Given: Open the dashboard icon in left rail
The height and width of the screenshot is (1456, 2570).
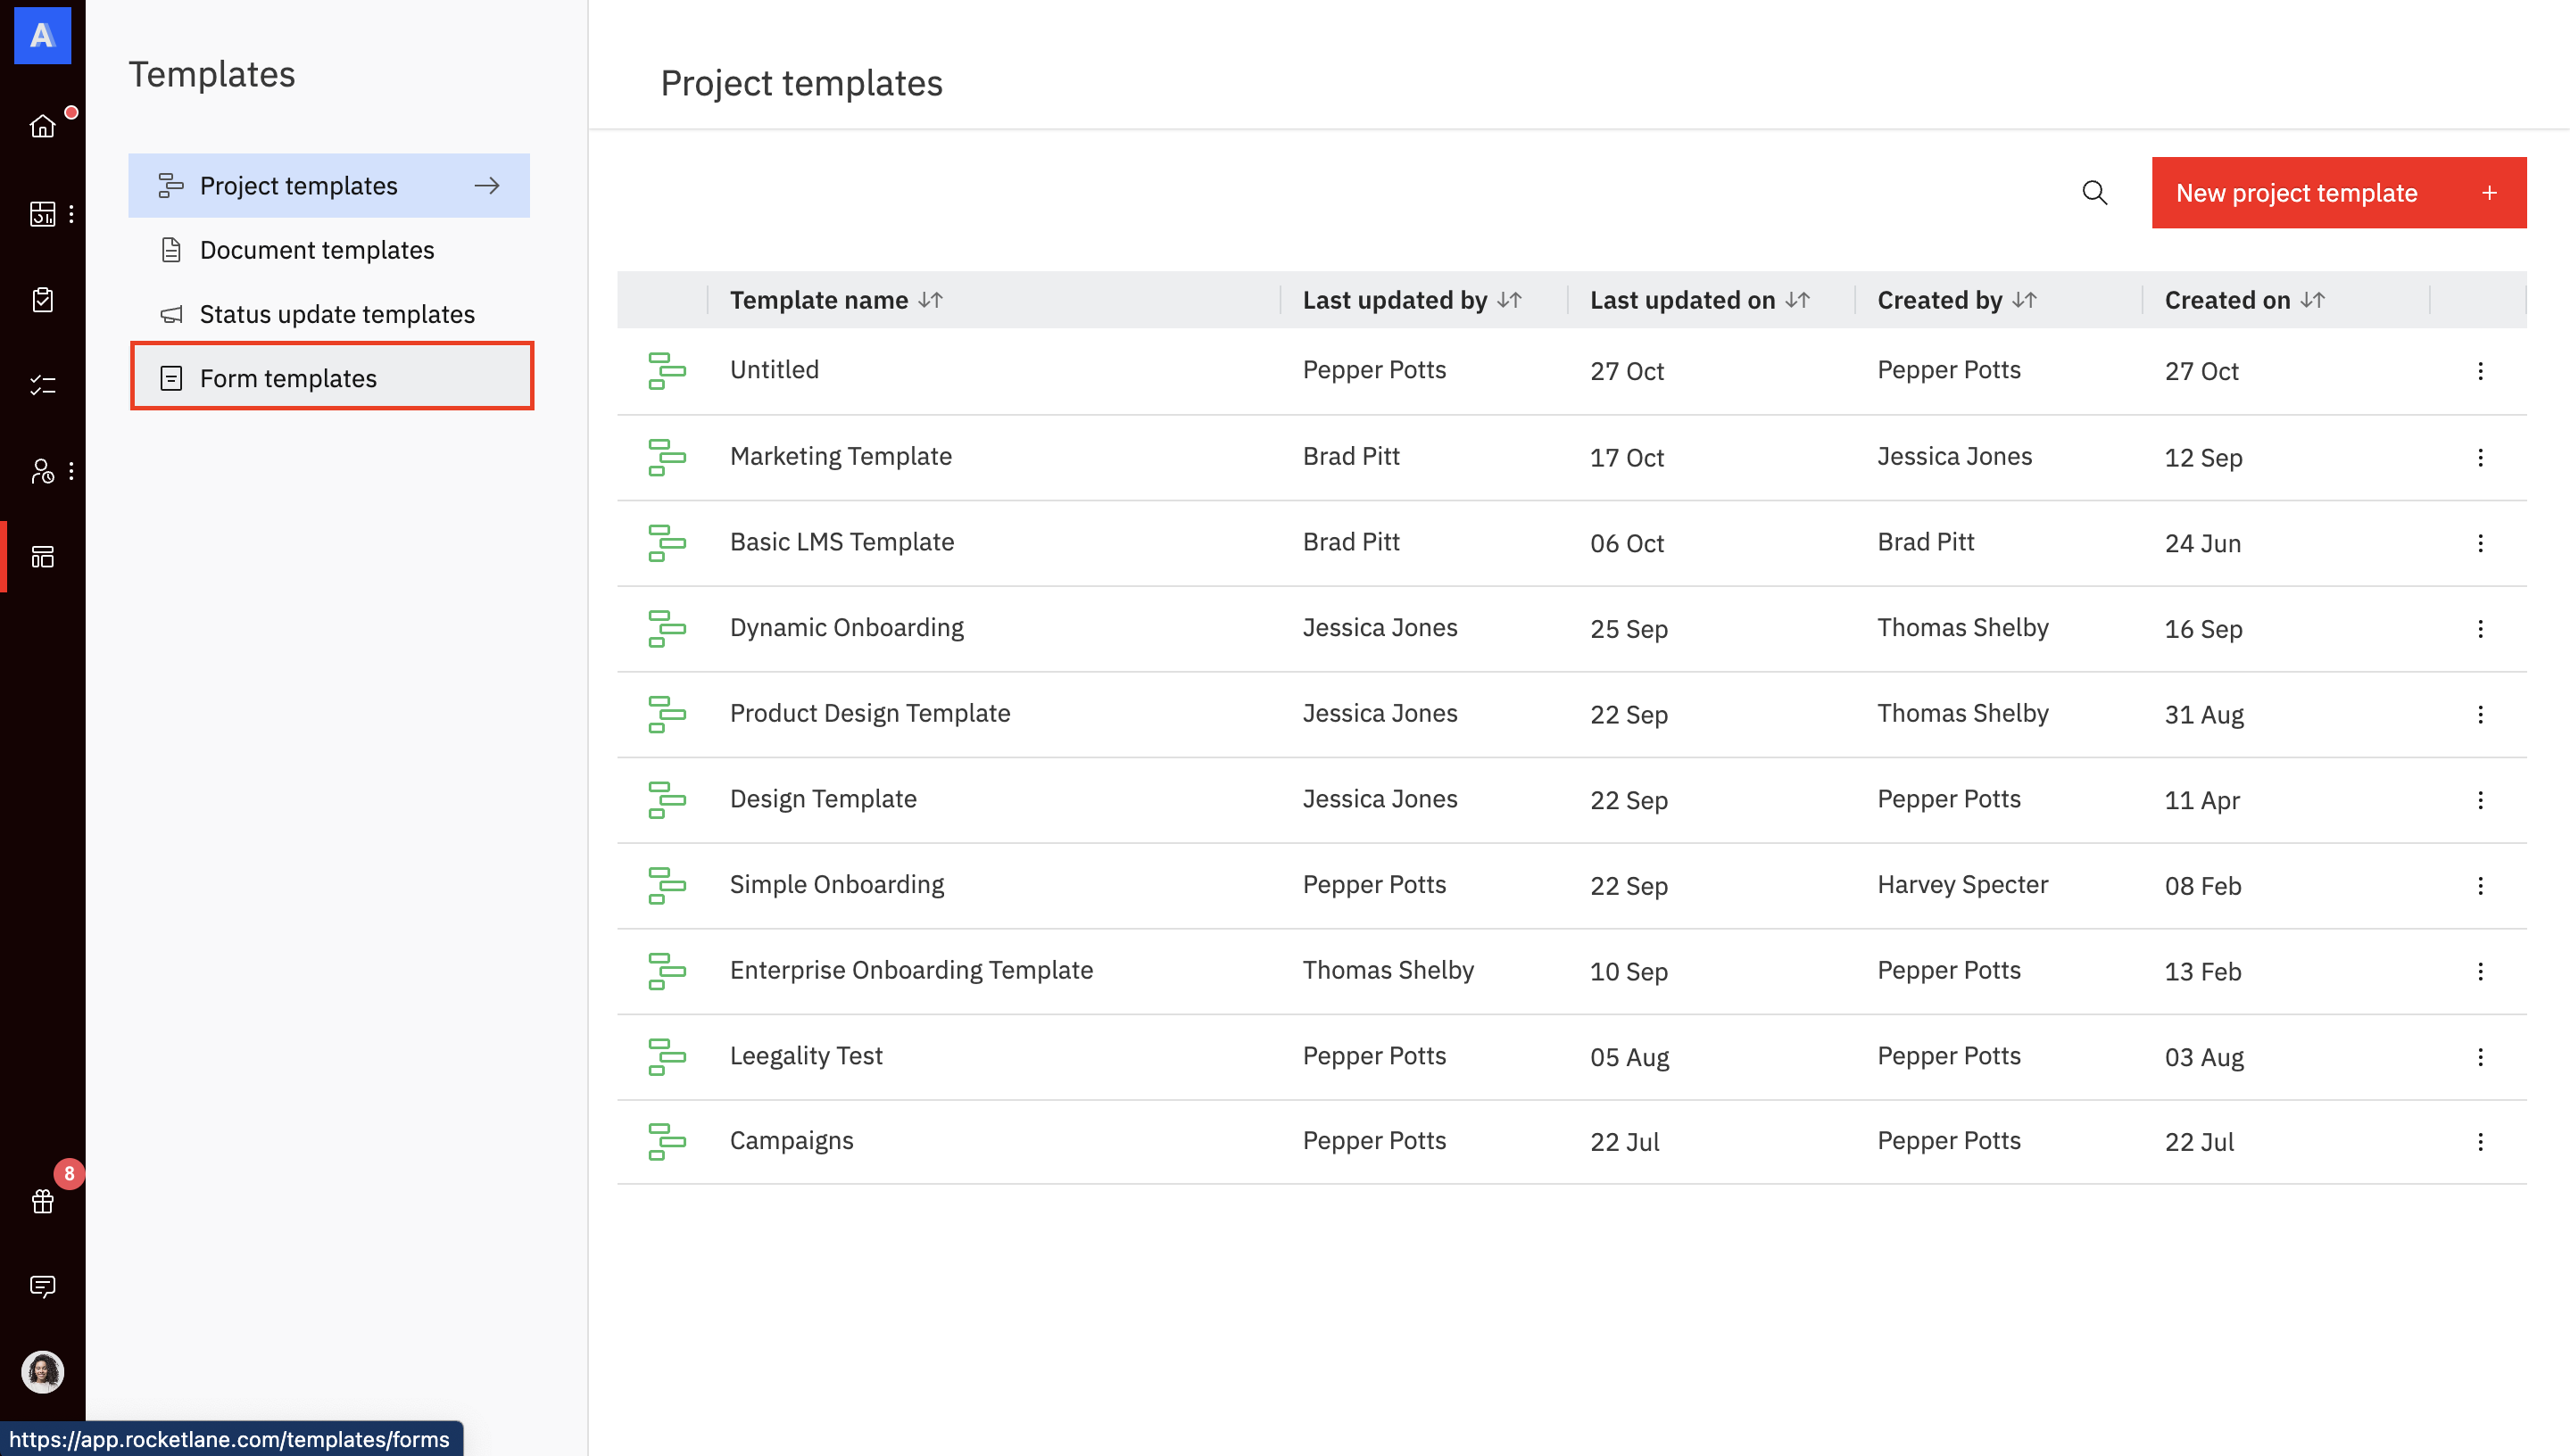Looking at the screenshot, I should 42,214.
